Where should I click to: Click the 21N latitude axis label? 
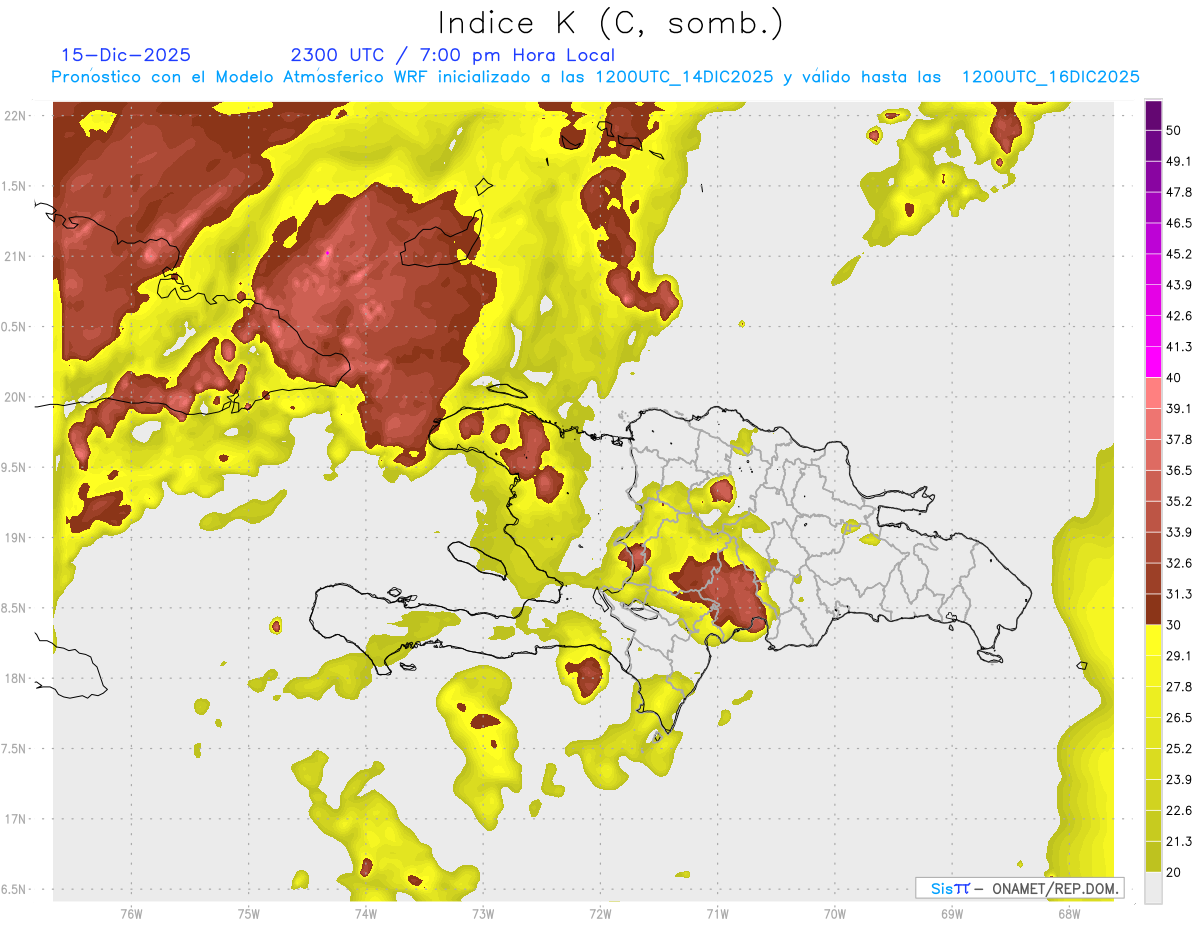pos(17,257)
